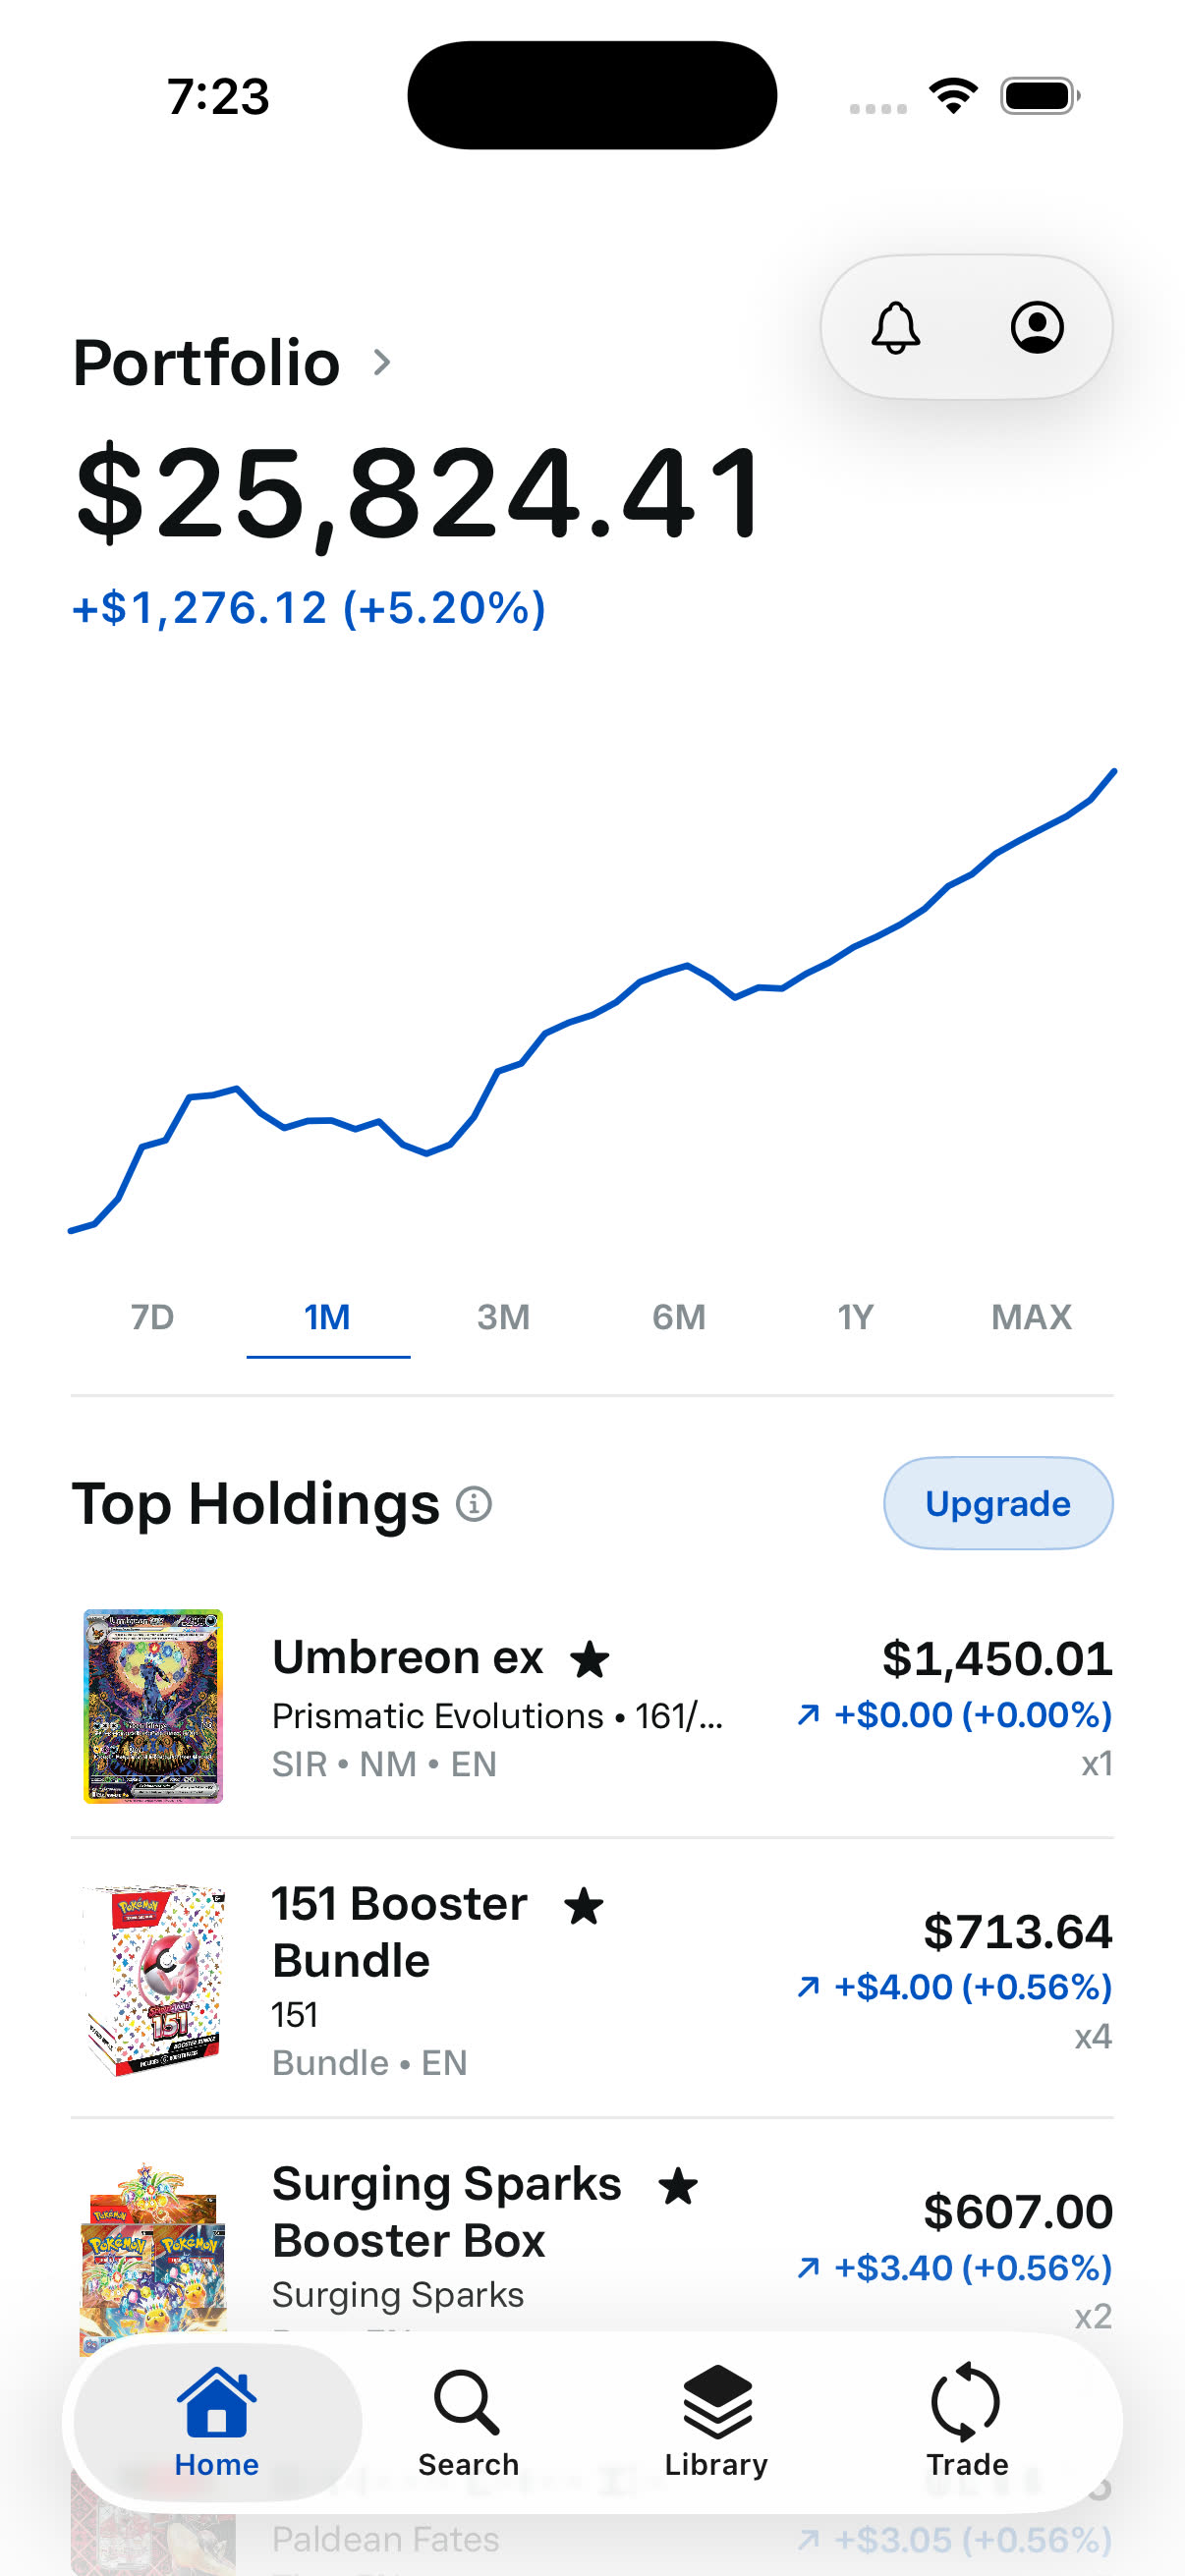
Task: Expand Portfolio via chevron arrow
Action: 381,362
